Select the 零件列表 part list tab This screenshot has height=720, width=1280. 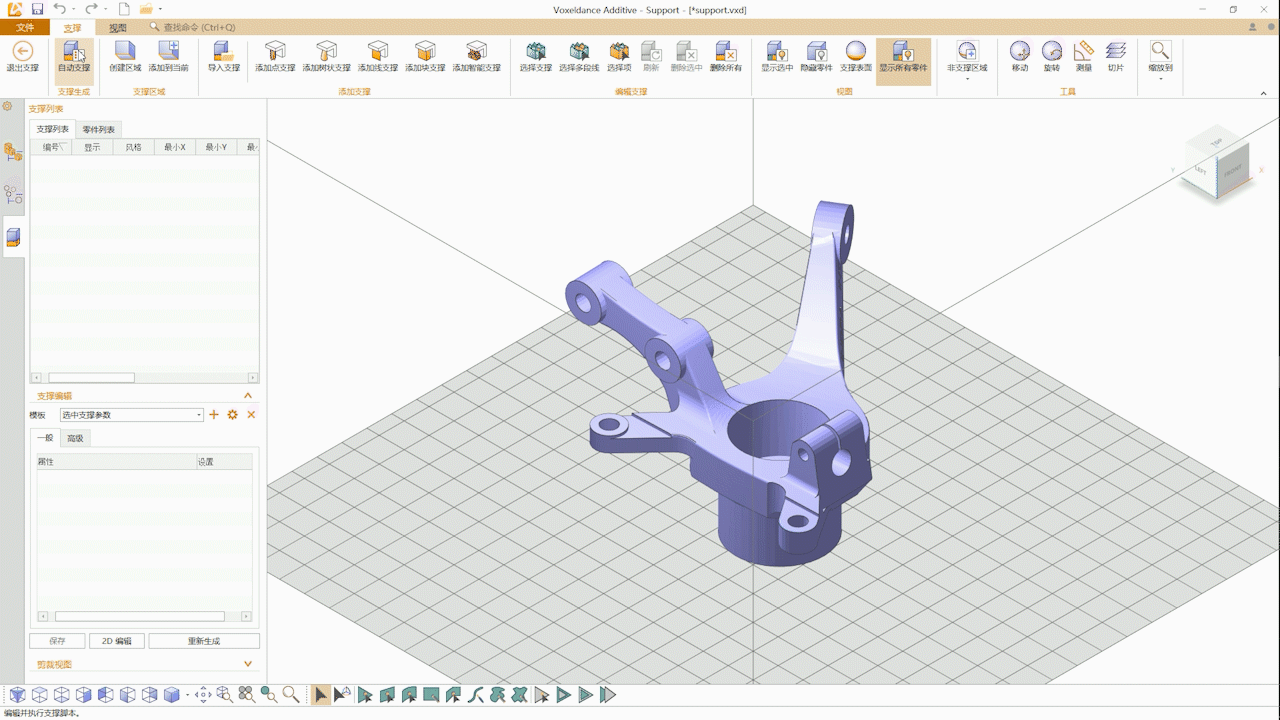98,129
